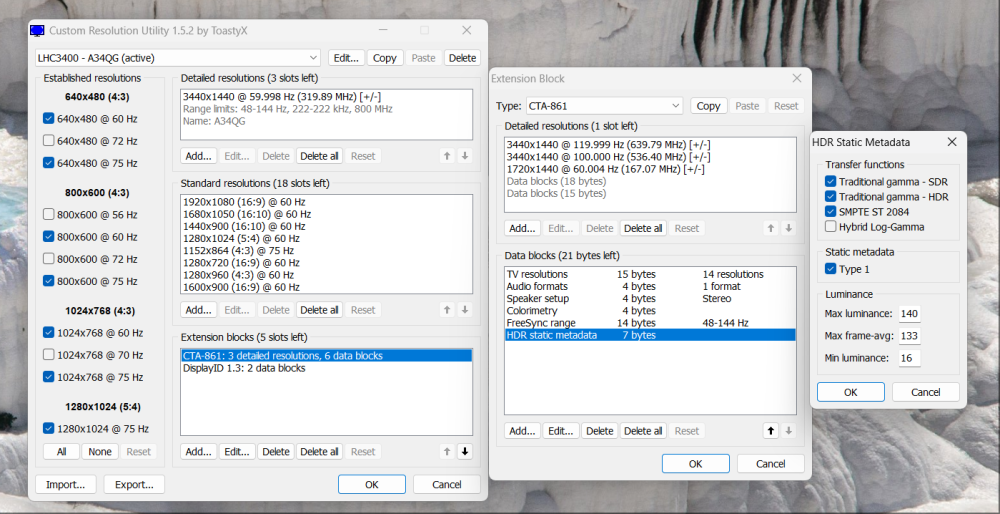The image size is (1000, 514).
Task: Move HDR static metadata data block up
Action: (x=771, y=431)
